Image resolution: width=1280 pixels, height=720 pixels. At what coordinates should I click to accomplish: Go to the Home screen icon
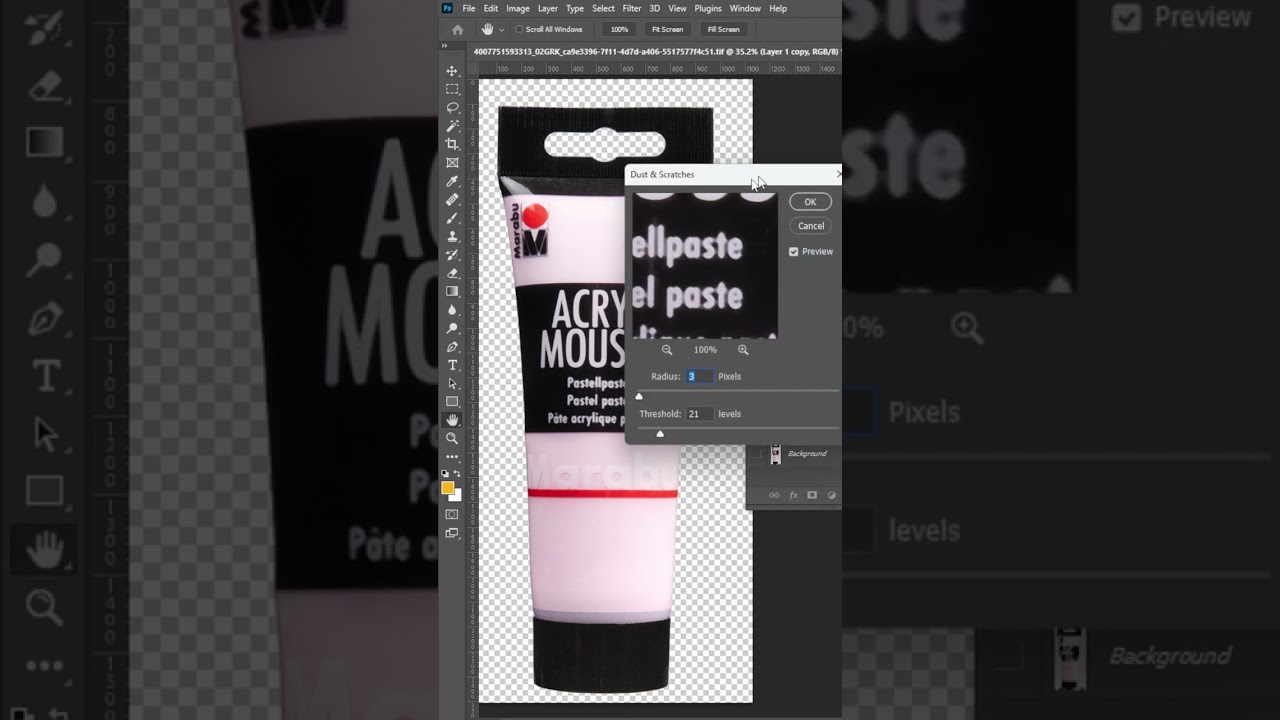pos(458,29)
